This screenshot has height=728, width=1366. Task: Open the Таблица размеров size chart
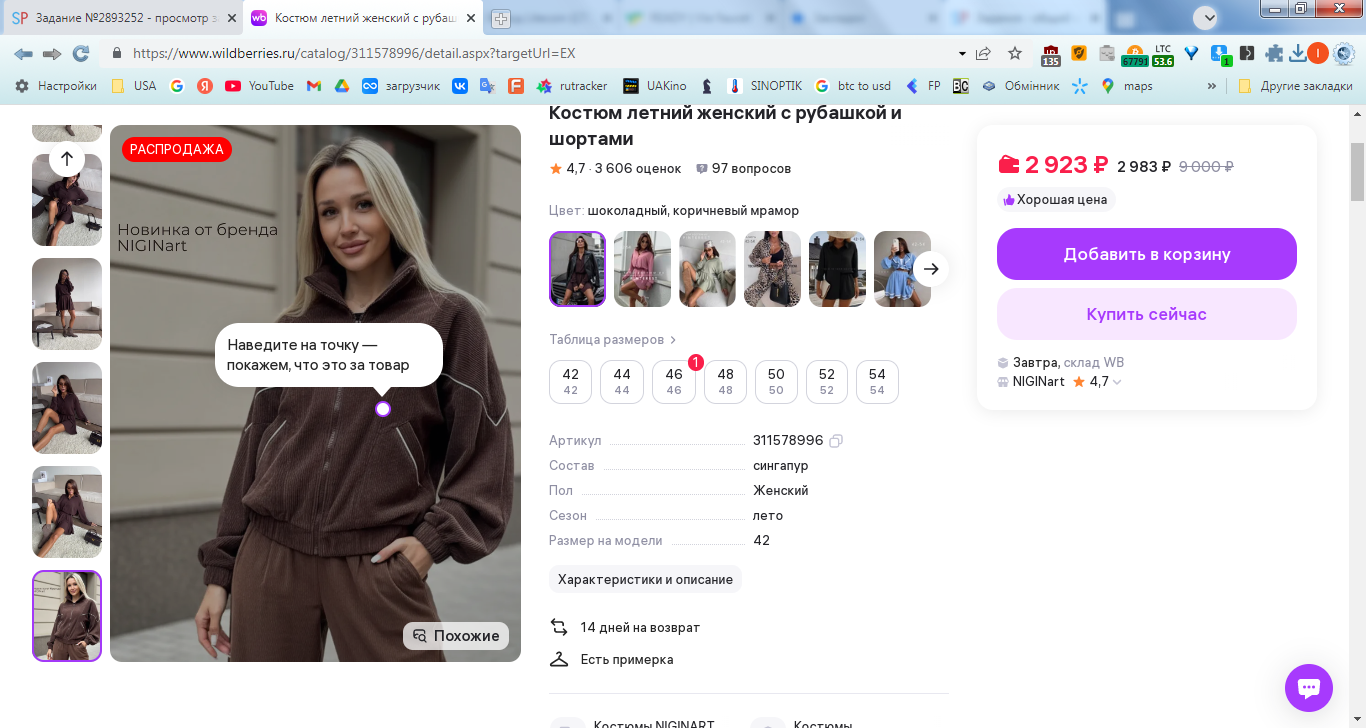pos(613,340)
